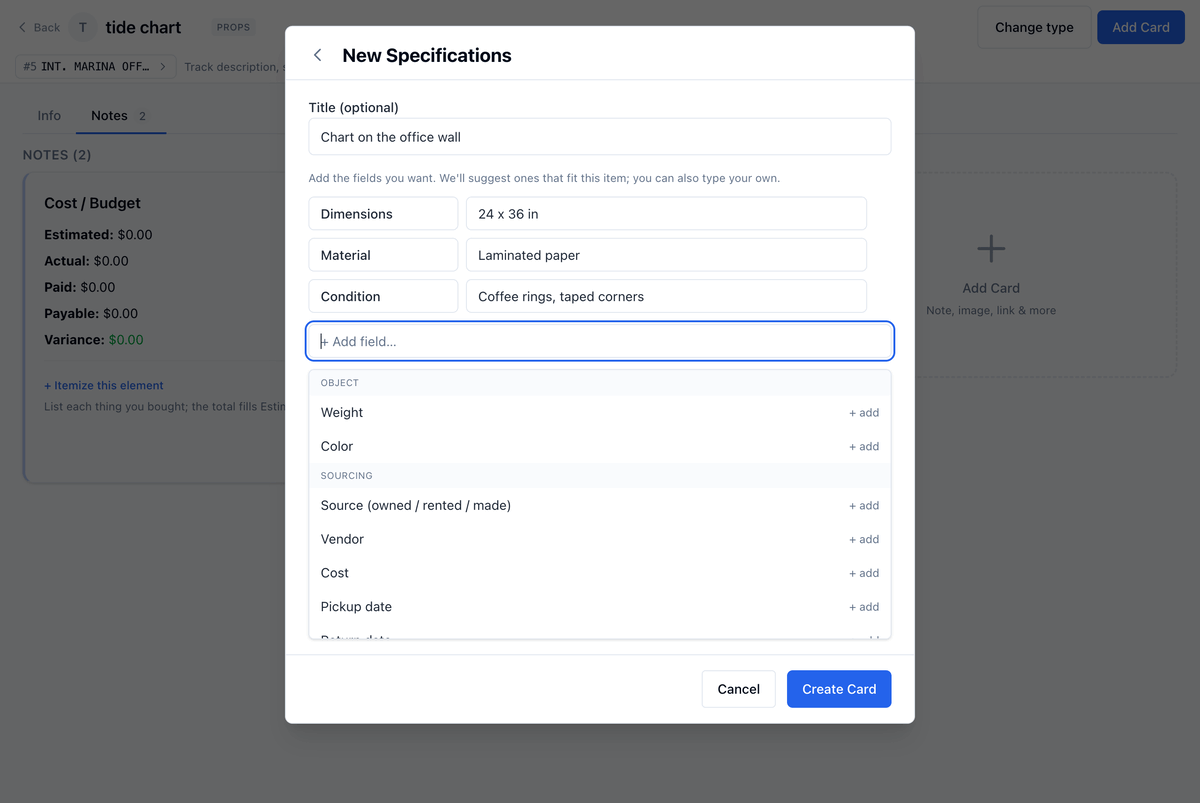Click the Change type button
1200x803 pixels.
[x=1034, y=27]
